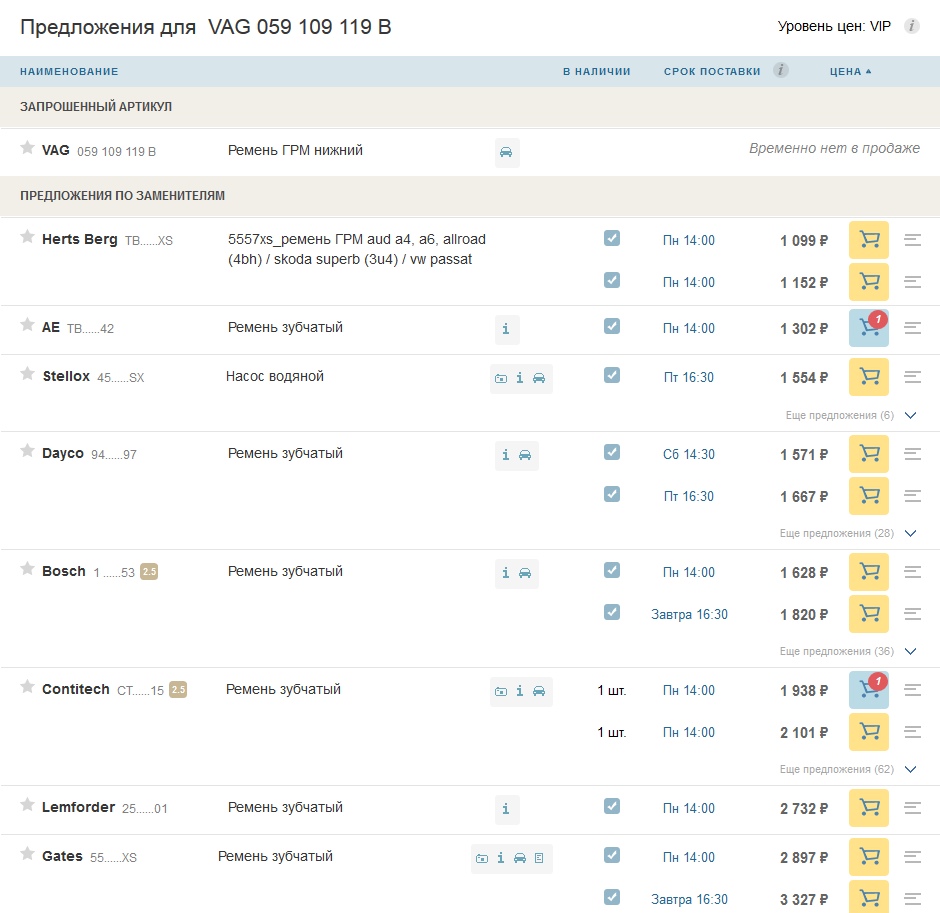Add the 1 099 ₽ Herts Berg offer to cart

(x=869, y=240)
